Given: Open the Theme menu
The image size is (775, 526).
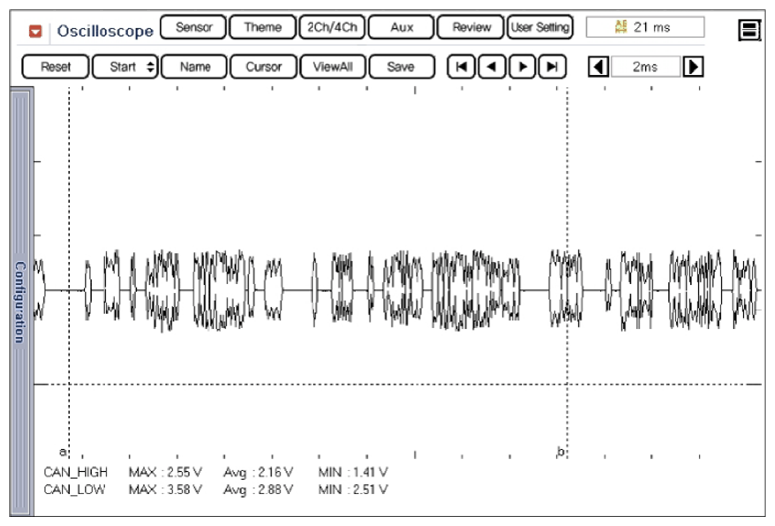Looking at the screenshot, I should tap(262, 27).
